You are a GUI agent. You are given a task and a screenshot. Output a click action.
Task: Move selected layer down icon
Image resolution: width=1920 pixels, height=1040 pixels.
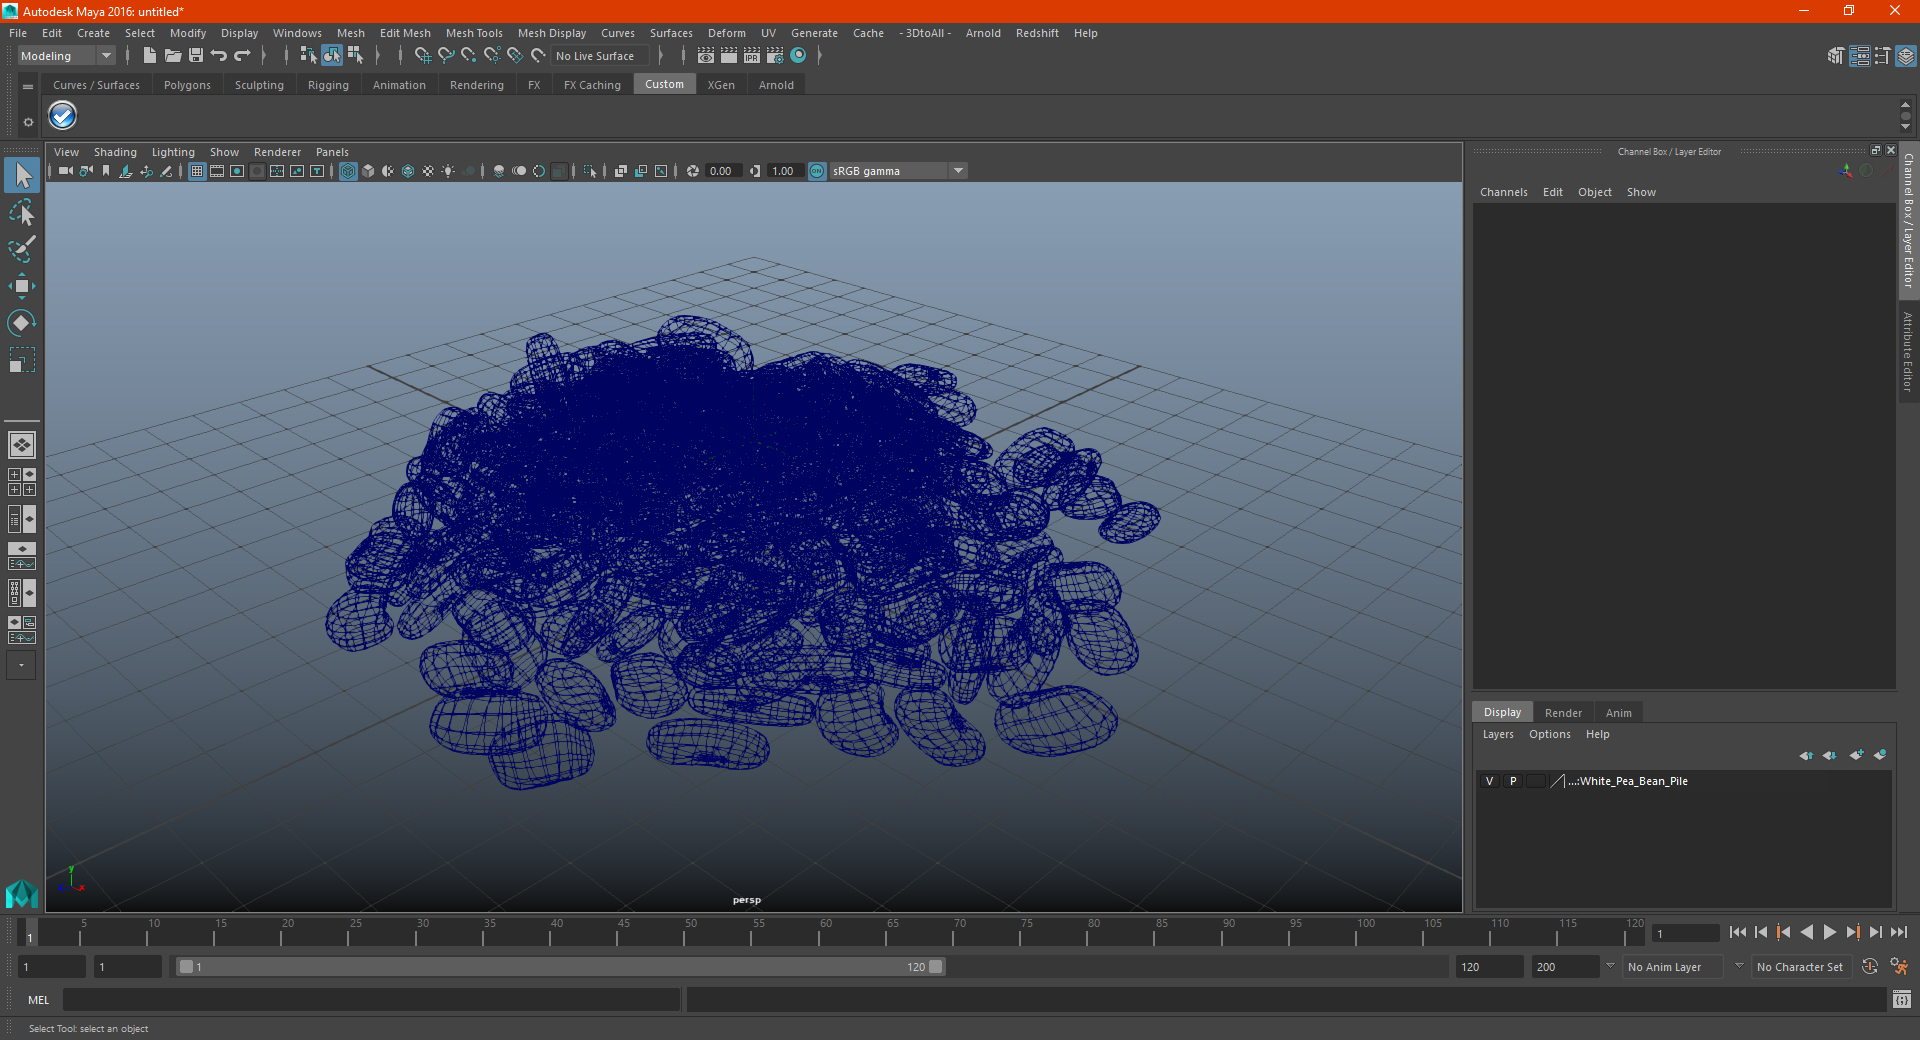[x=1829, y=755]
